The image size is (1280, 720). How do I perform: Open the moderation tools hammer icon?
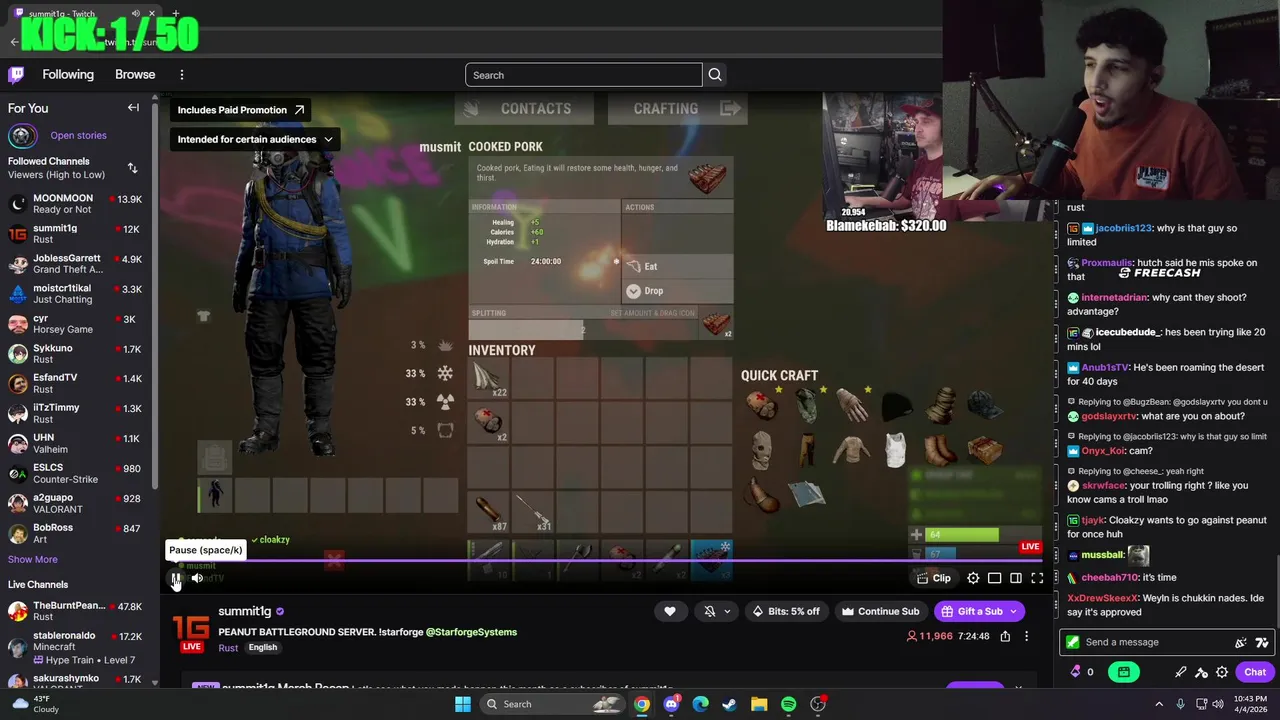pyautogui.click(x=1201, y=672)
